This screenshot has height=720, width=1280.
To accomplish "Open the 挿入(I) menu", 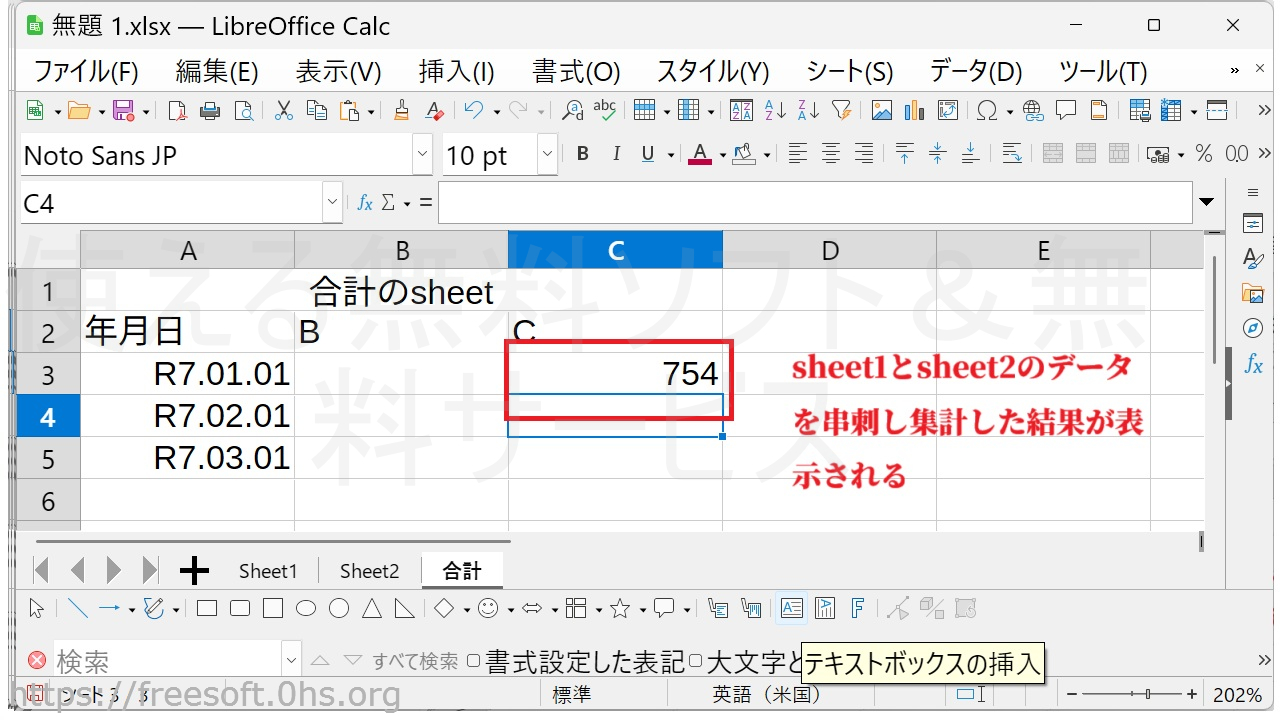I will pyautogui.click(x=456, y=72).
